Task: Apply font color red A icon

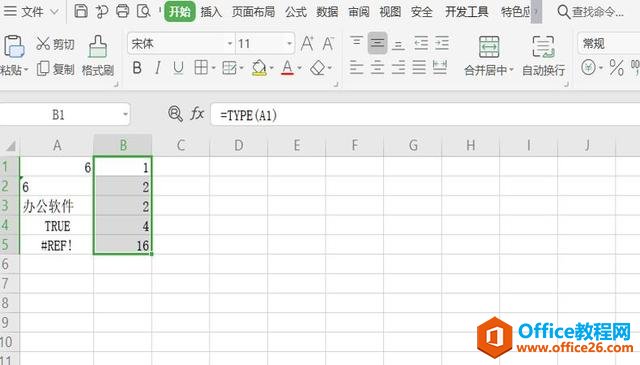Action: 287,68
